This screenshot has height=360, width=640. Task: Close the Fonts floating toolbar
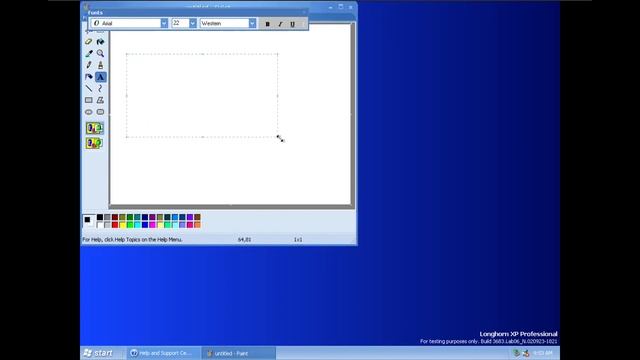pos(304,12)
